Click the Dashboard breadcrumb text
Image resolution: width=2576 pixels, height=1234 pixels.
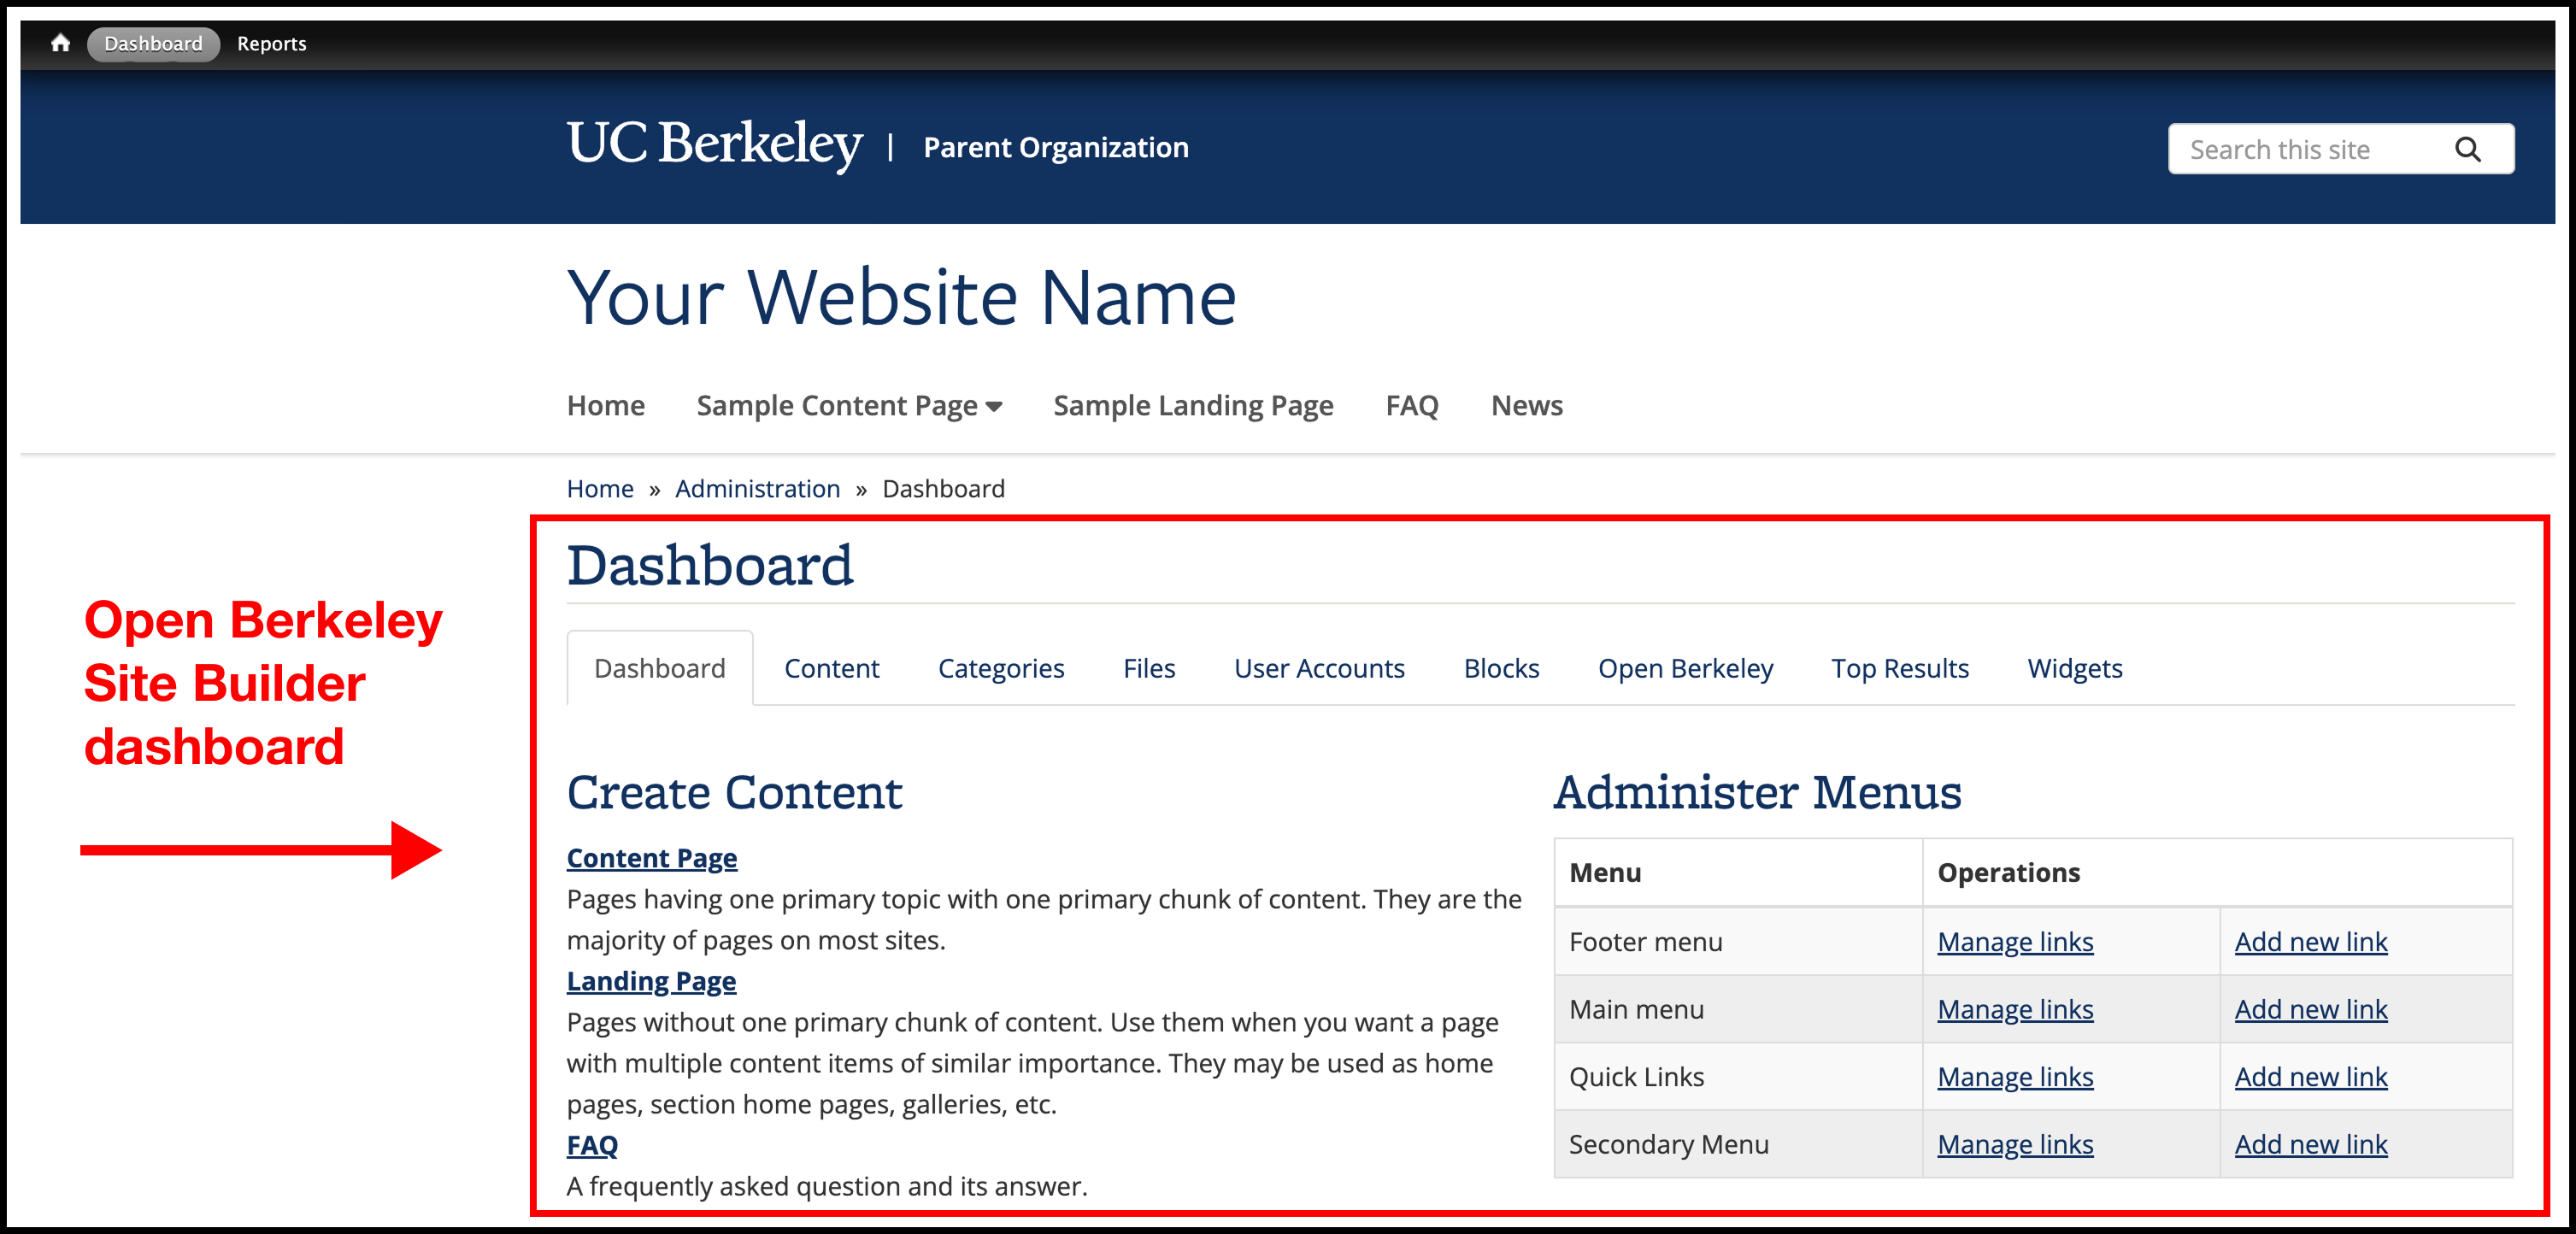[943, 489]
